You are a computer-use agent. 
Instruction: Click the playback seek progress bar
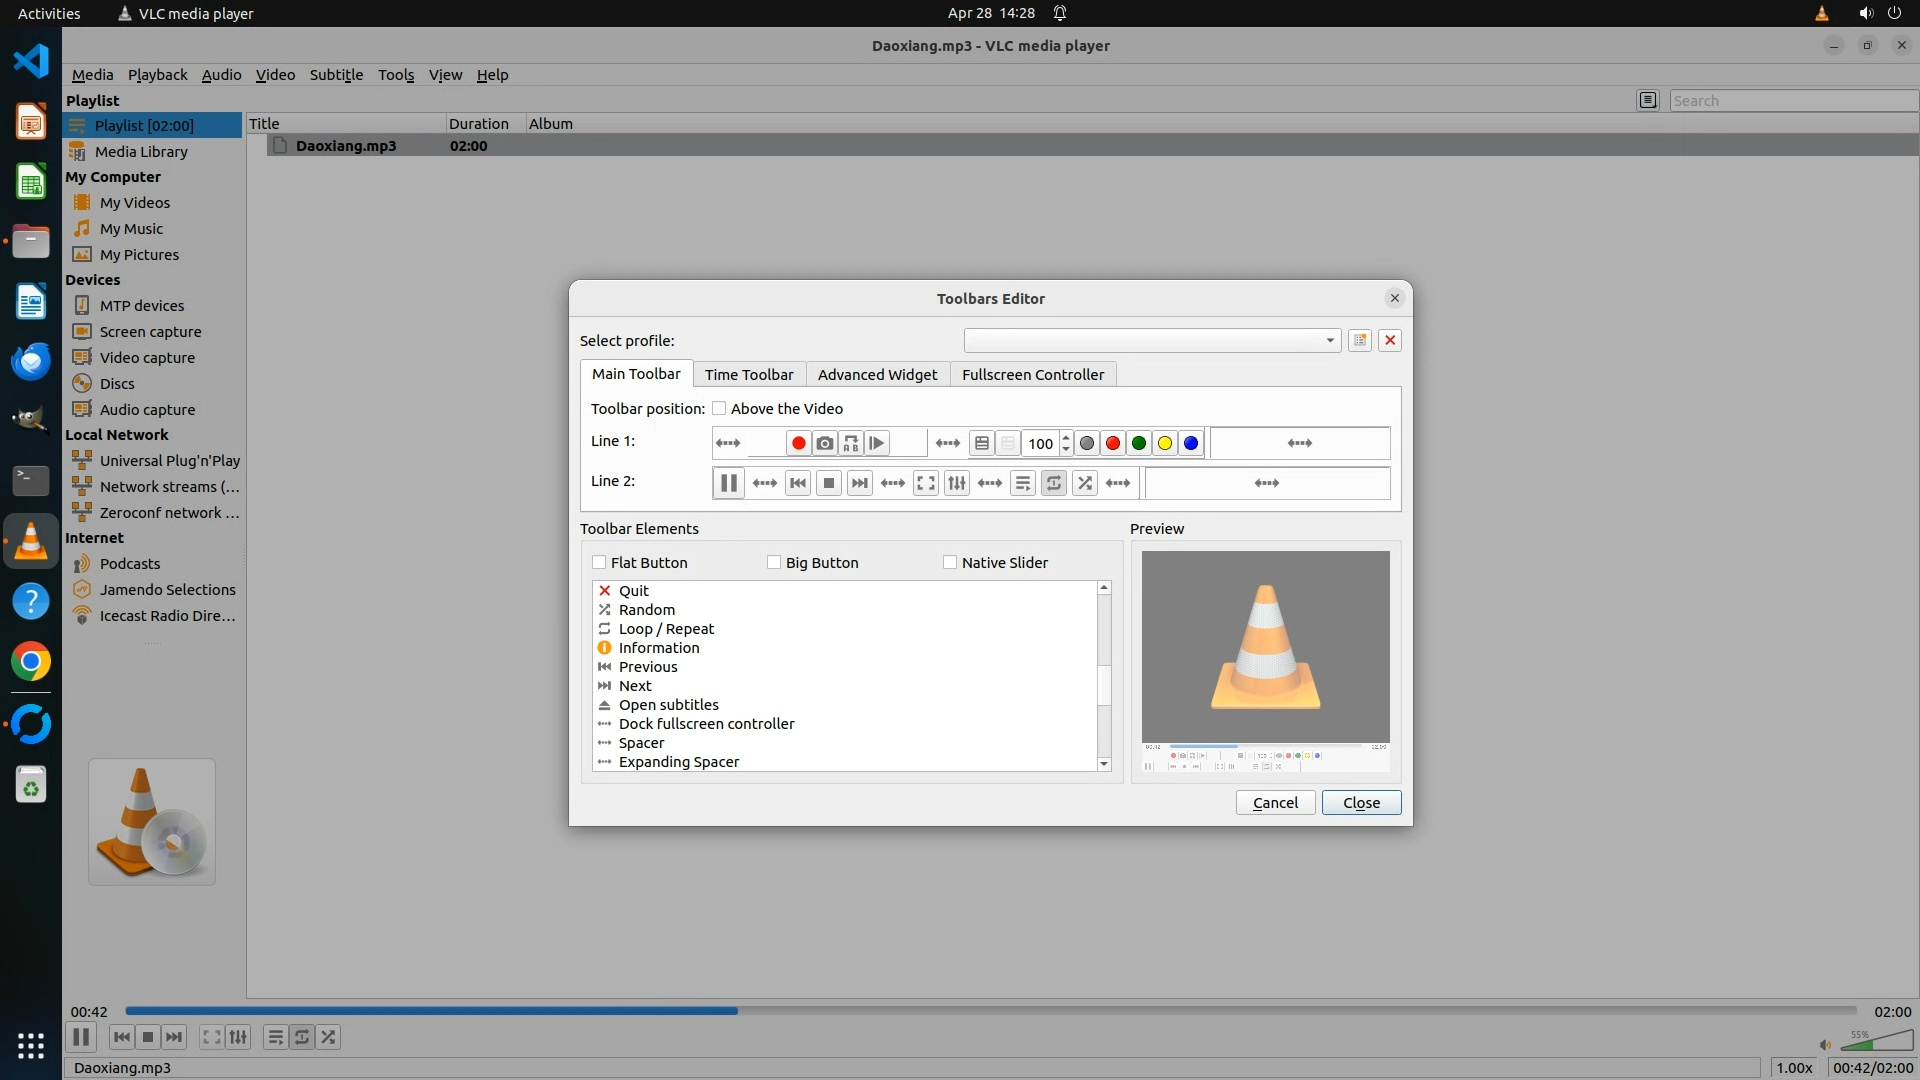pos(990,1011)
